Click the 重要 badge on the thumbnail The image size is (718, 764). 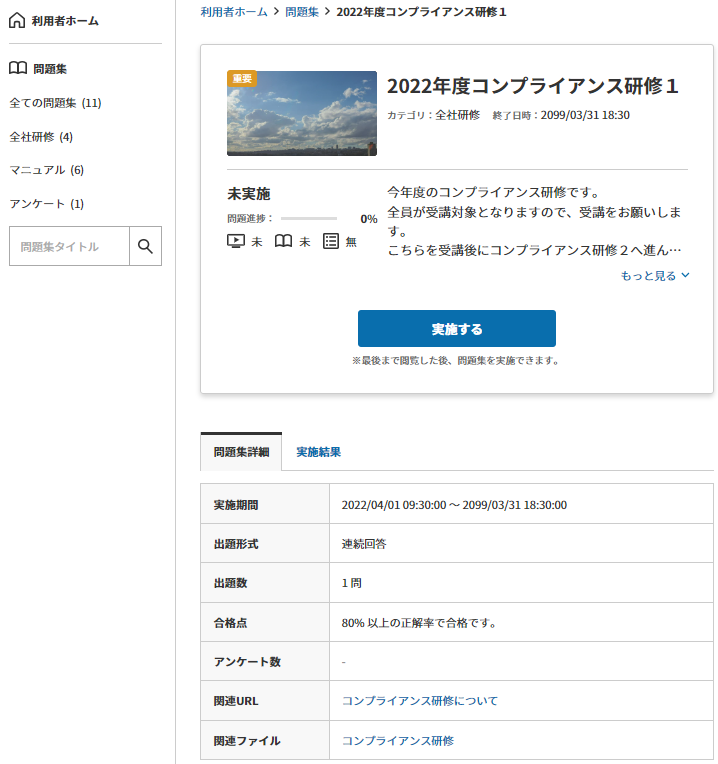coord(242,78)
